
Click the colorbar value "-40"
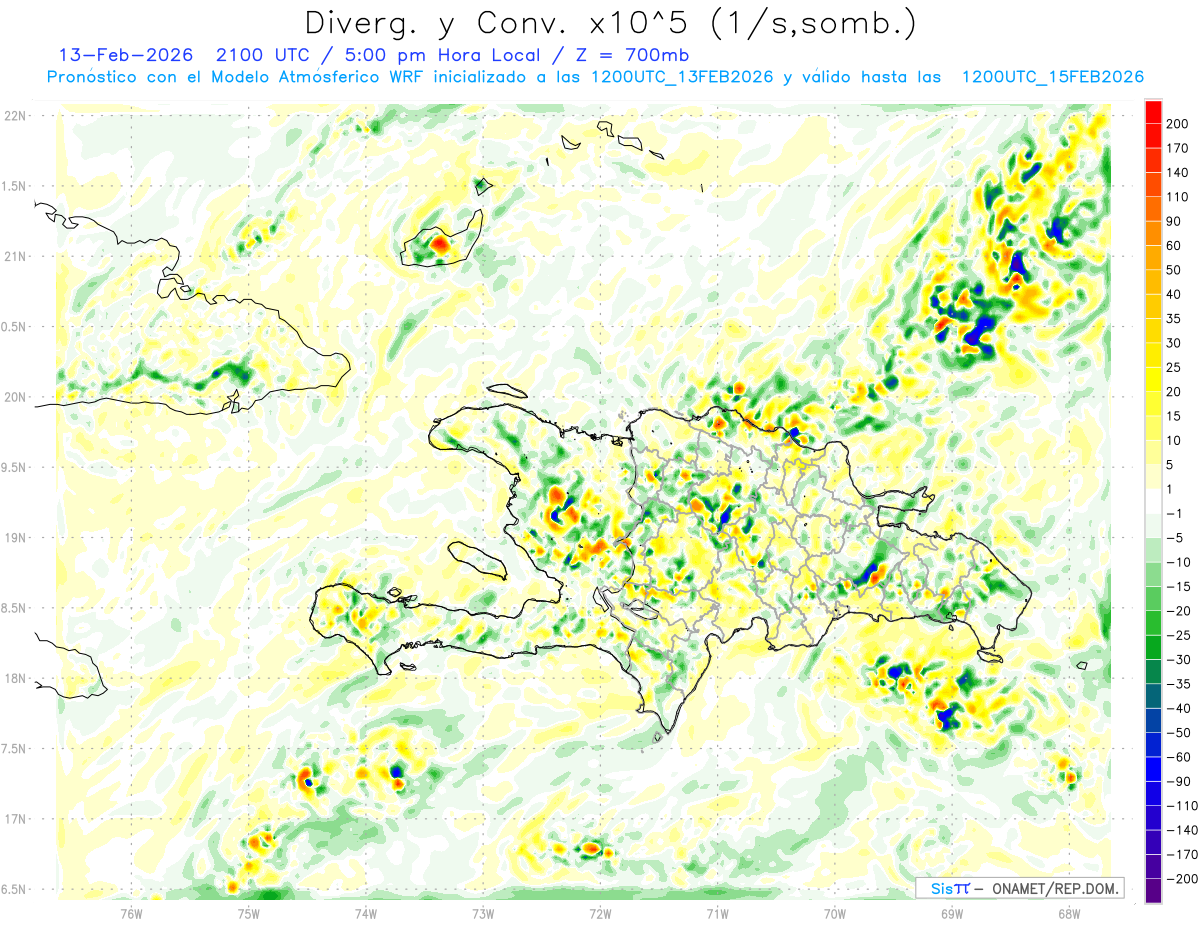(x=1181, y=709)
